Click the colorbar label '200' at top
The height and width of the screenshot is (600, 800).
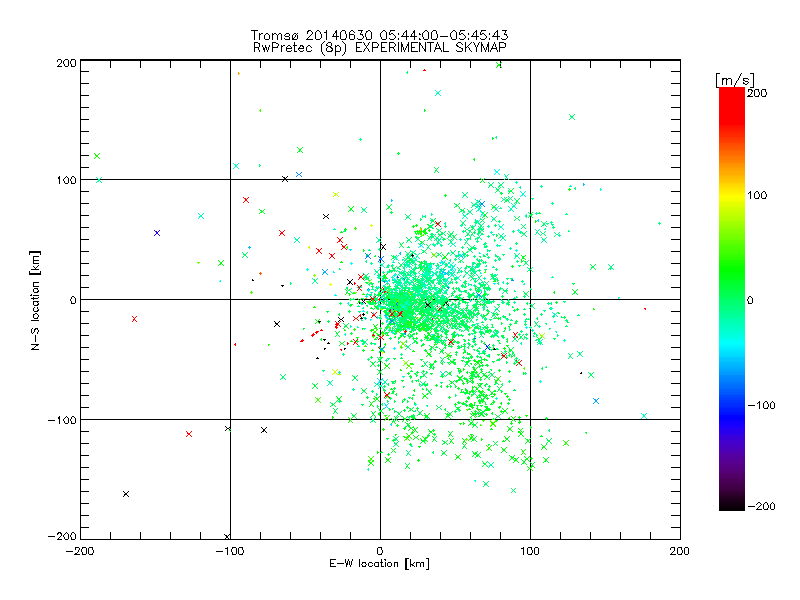tap(757, 93)
